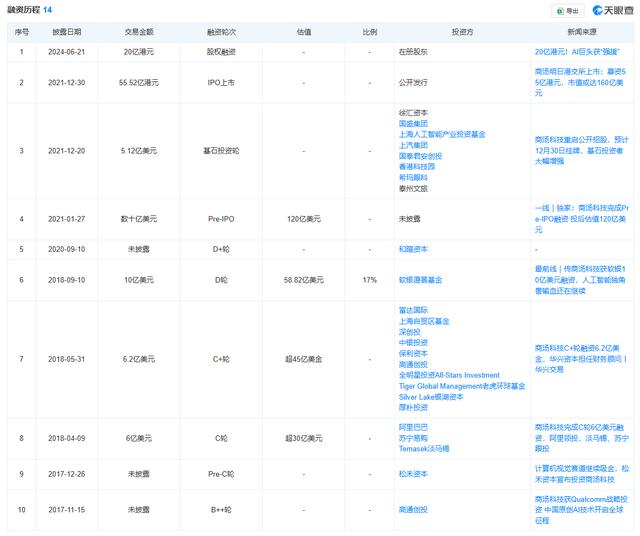This screenshot has height=536, width=640.
Task: Select investor text 徐汇资本
Action: (413, 113)
